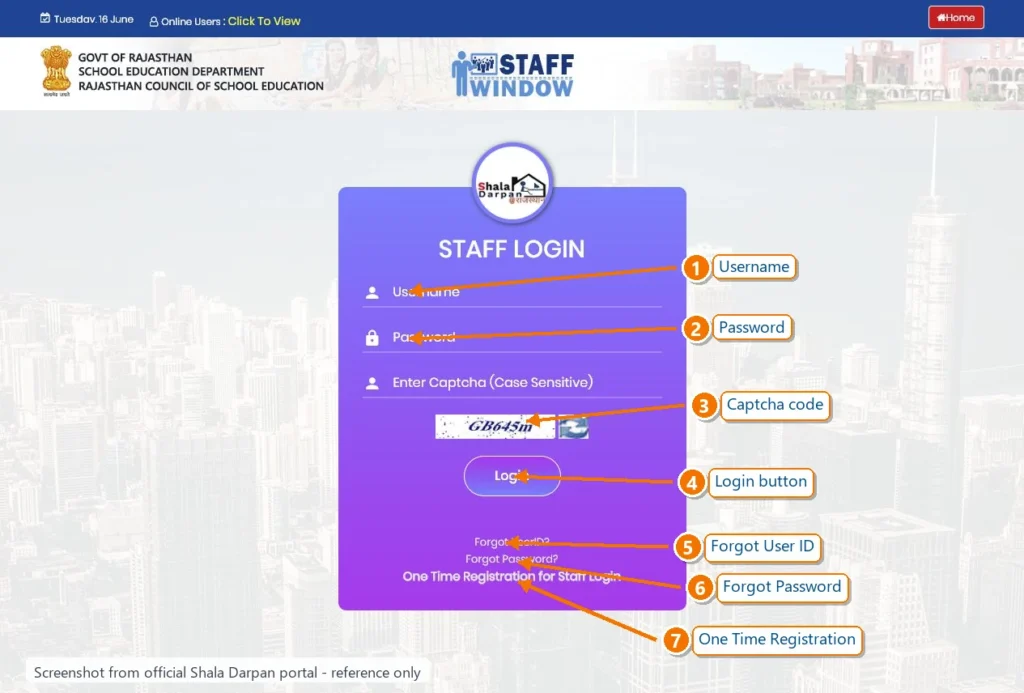Click the Online Users label text
The image size is (1024, 693).
[x=191, y=22]
